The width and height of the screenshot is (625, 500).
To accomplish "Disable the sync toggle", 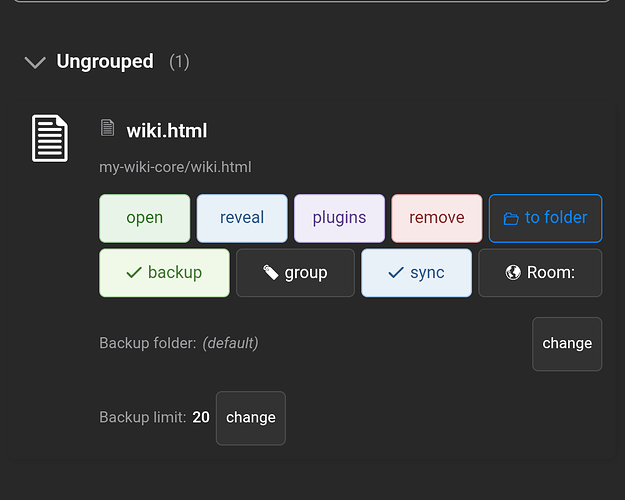I will 416,273.
